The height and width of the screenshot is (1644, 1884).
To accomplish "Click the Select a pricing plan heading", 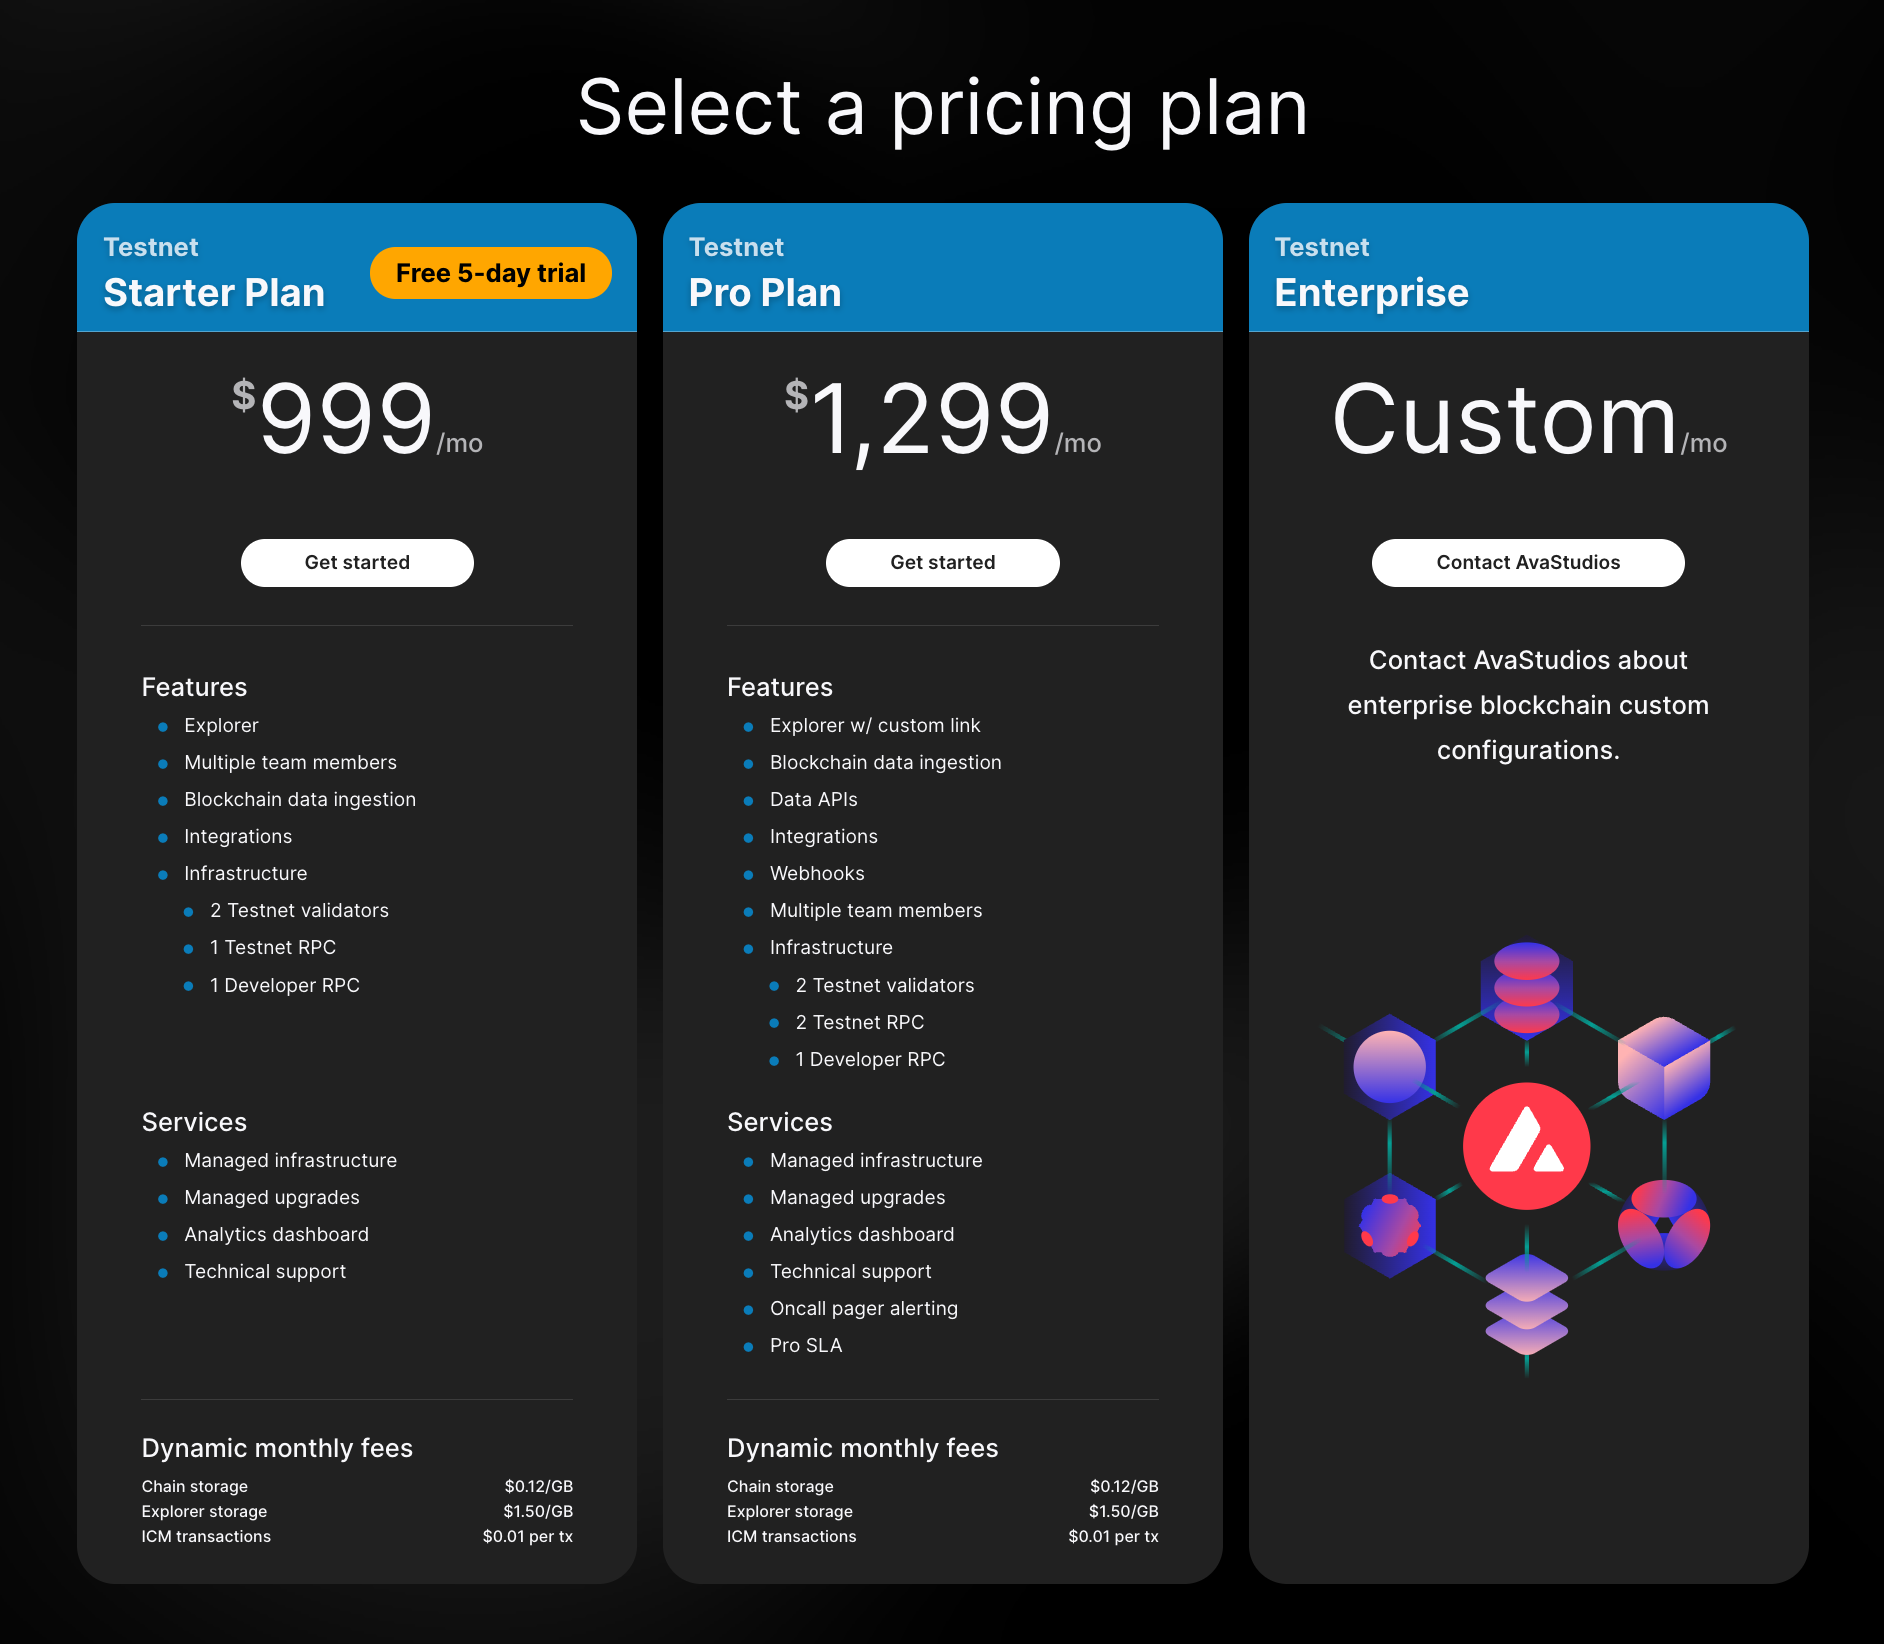I will tap(942, 108).
